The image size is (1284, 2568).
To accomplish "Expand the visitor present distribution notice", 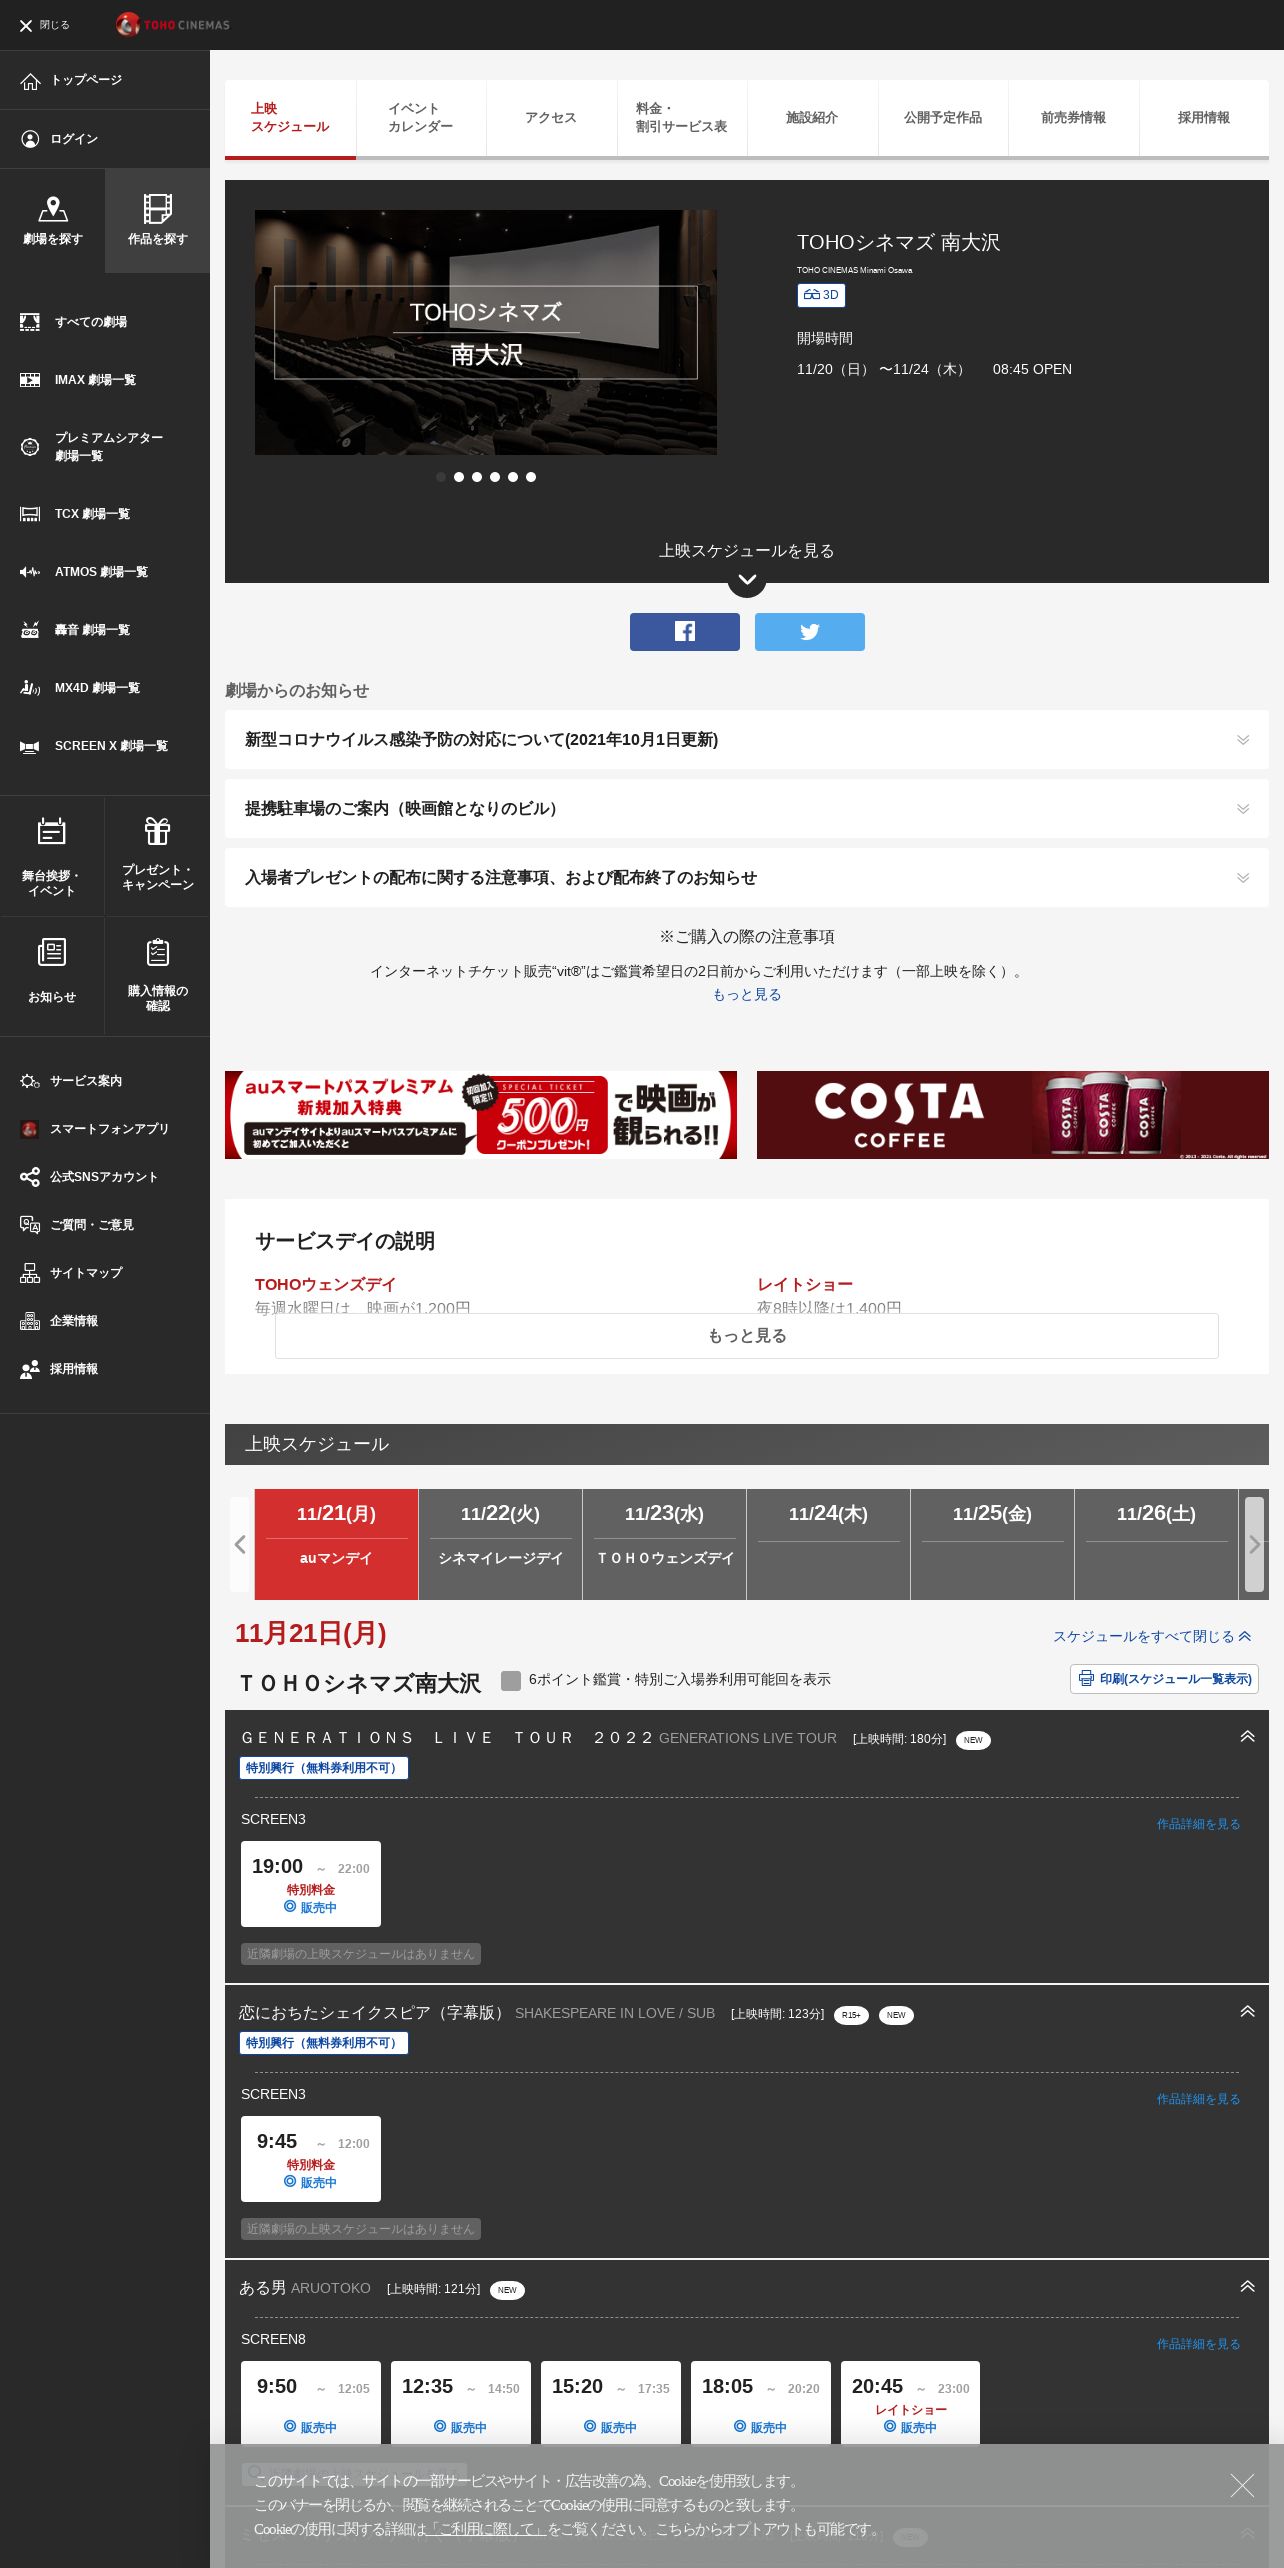I will [x=747, y=878].
